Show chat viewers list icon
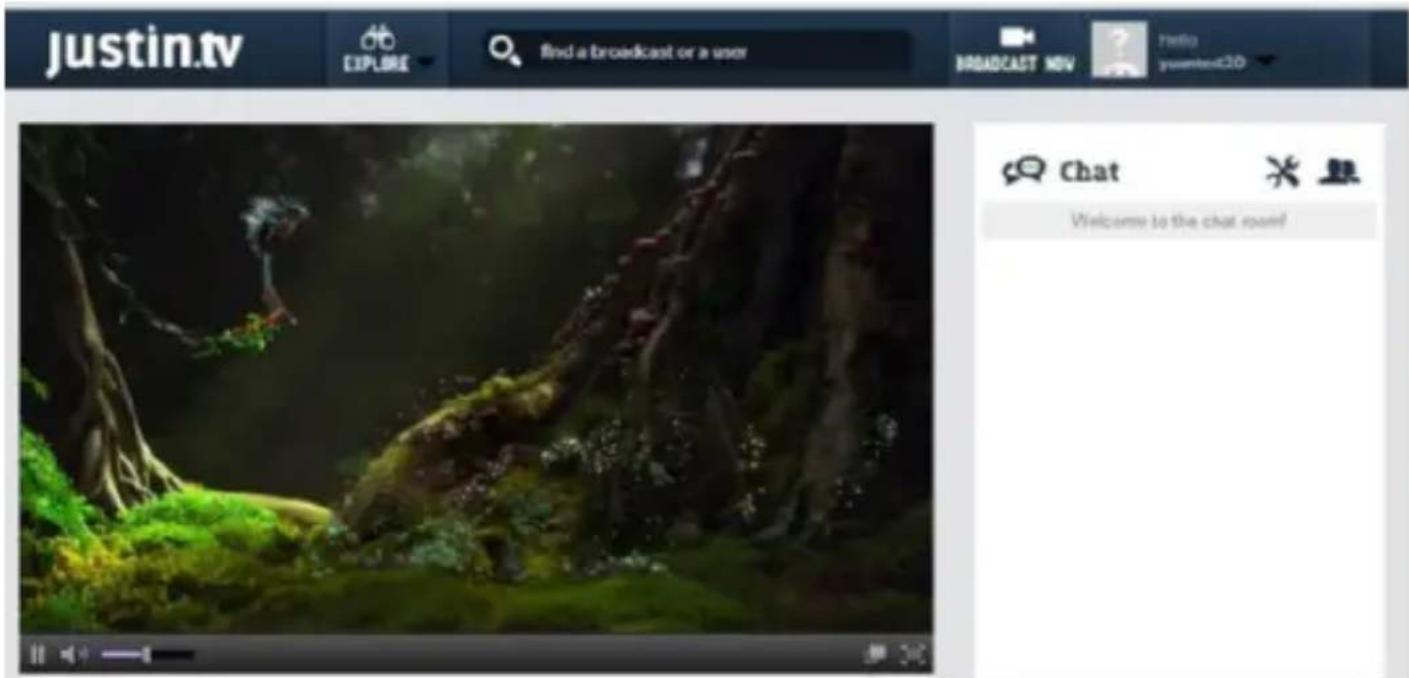The image size is (1409, 678). (1339, 172)
